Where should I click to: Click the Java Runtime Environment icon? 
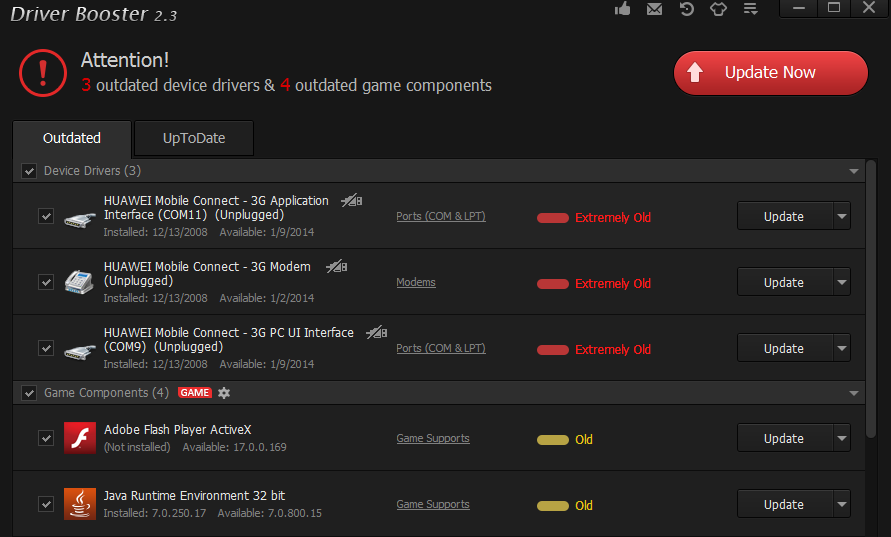pyautogui.click(x=80, y=504)
